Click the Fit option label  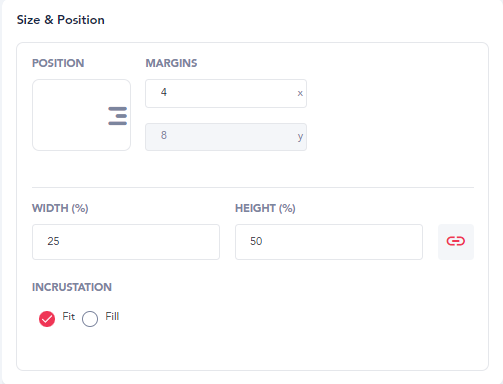[x=69, y=316]
